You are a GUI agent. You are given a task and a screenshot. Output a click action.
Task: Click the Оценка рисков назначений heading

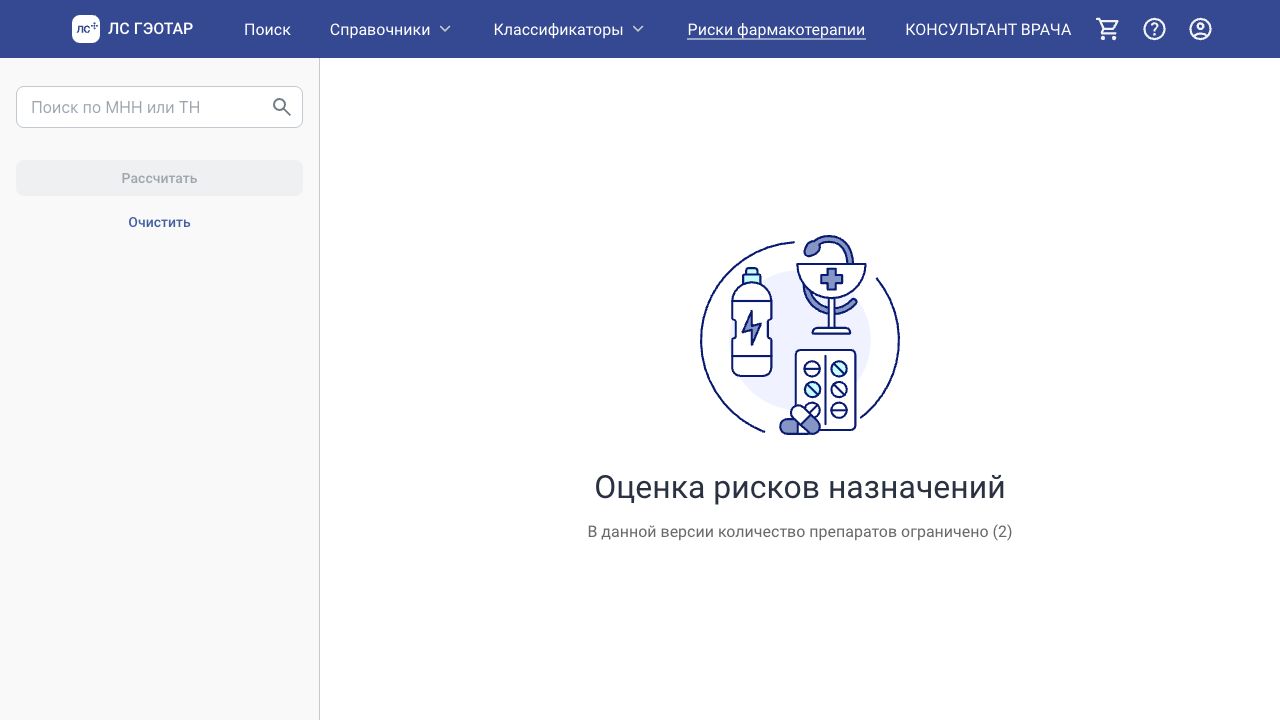coord(800,487)
